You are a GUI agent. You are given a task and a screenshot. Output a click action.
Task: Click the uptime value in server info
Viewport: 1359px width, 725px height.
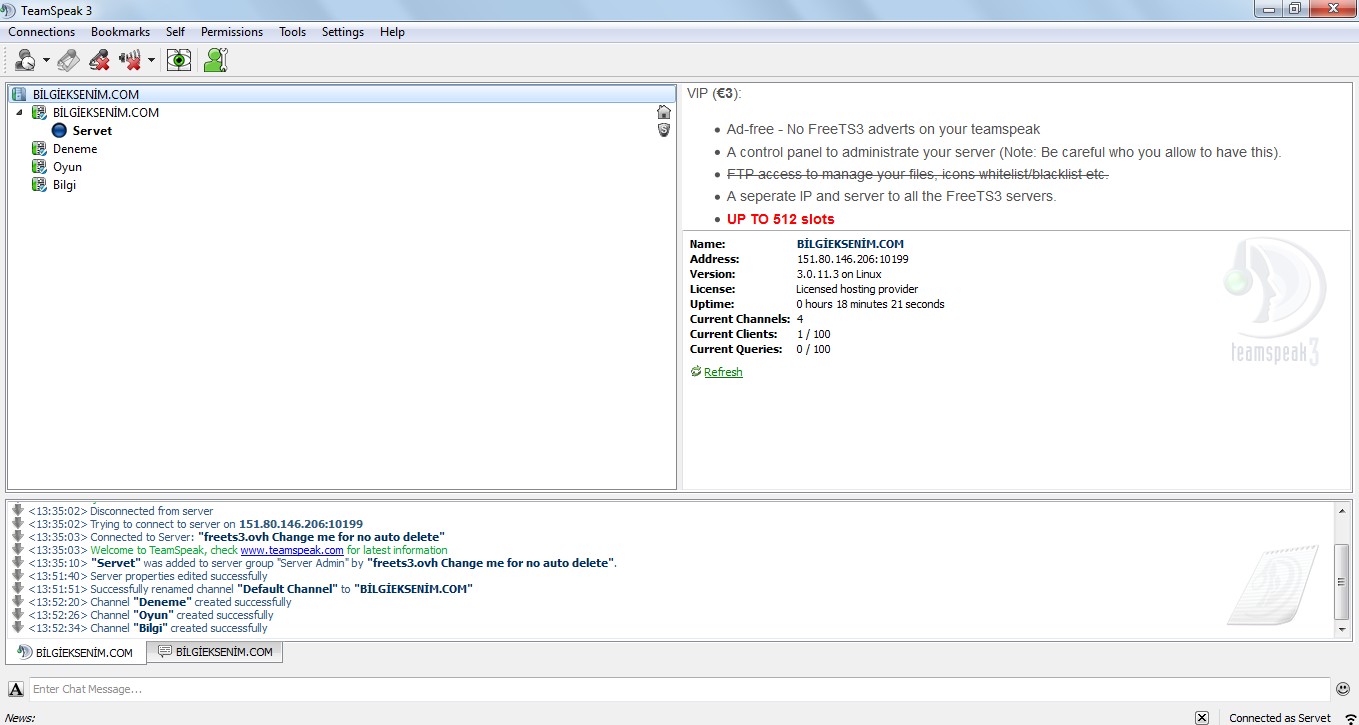pos(870,304)
